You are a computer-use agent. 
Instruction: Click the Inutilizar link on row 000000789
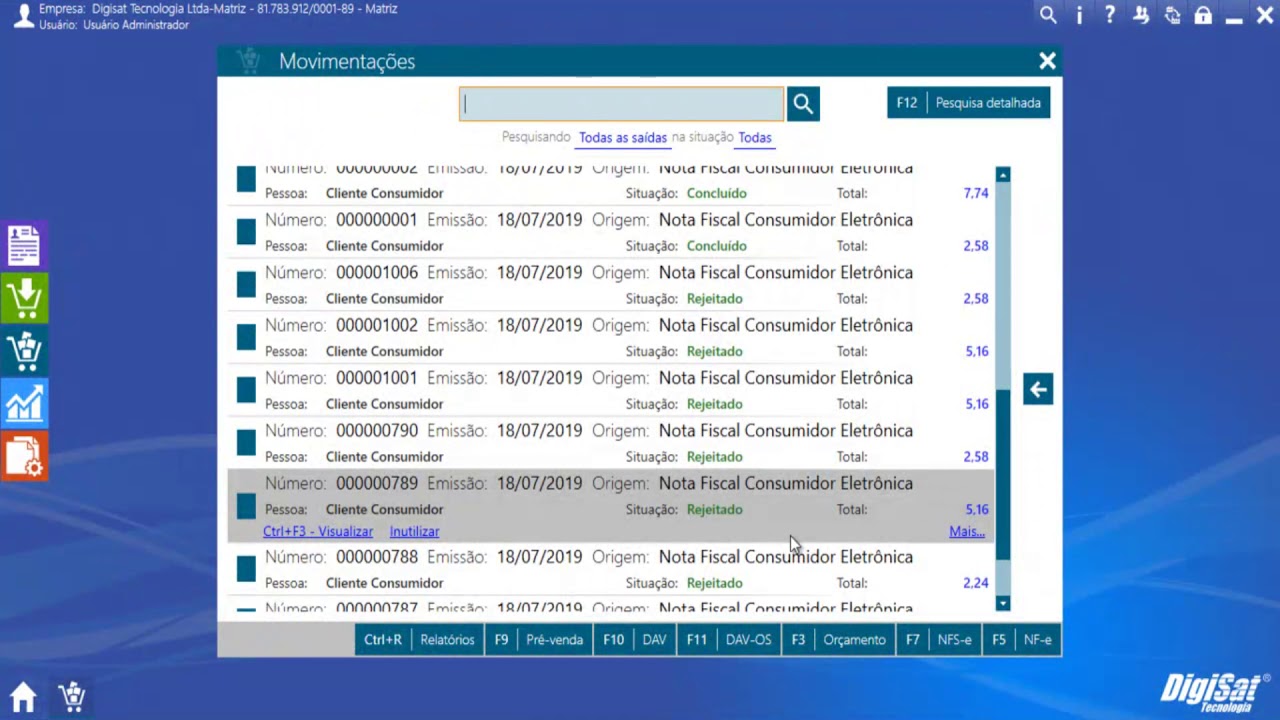pyautogui.click(x=414, y=532)
